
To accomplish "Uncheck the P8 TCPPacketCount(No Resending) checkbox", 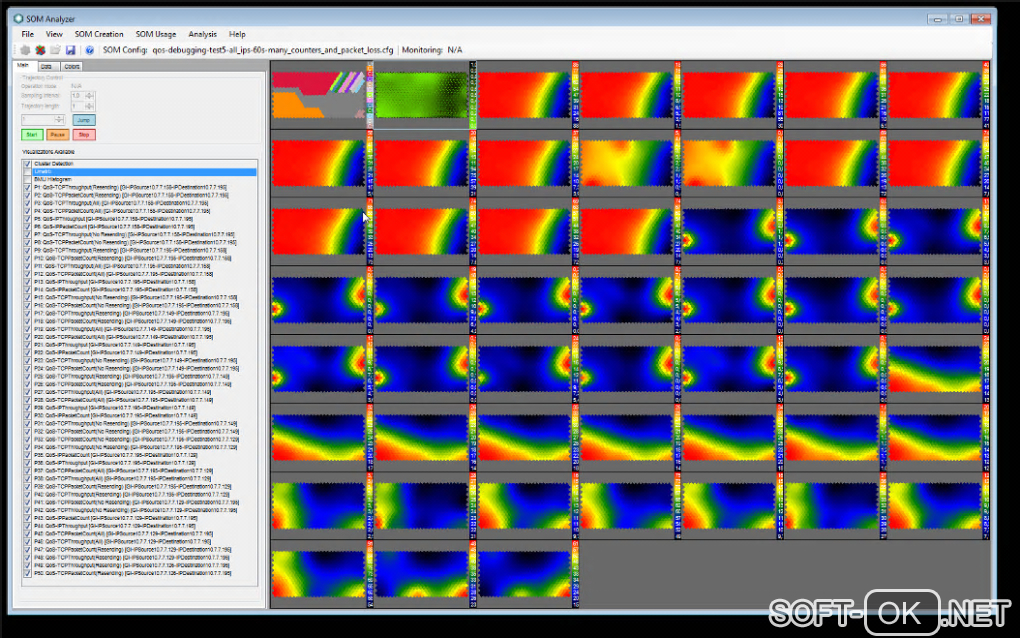I will point(27,243).
